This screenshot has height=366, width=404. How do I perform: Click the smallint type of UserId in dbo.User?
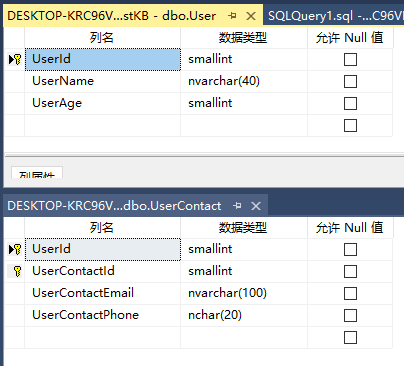tap(244, 59)
